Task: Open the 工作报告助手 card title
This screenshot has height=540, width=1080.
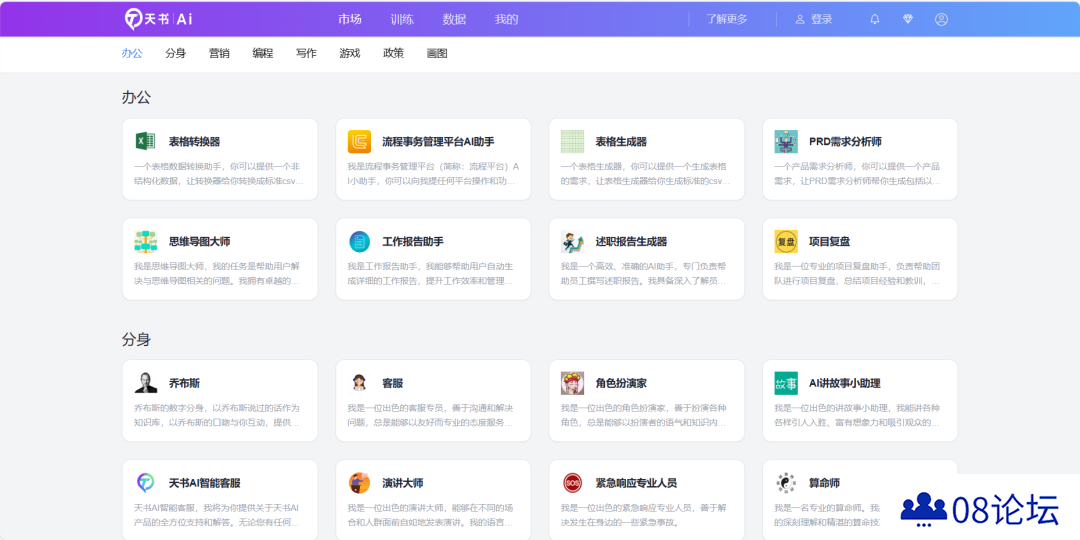Action: 413,242
